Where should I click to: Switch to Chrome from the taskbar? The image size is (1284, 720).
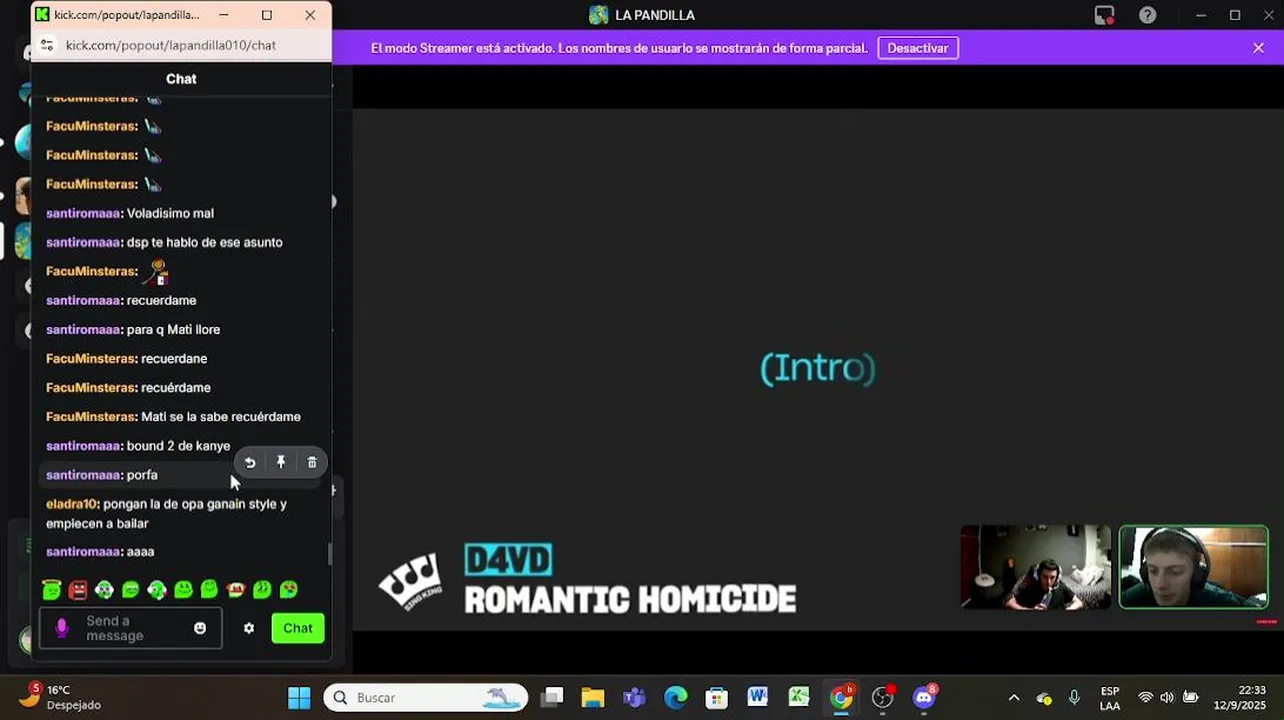842,697
